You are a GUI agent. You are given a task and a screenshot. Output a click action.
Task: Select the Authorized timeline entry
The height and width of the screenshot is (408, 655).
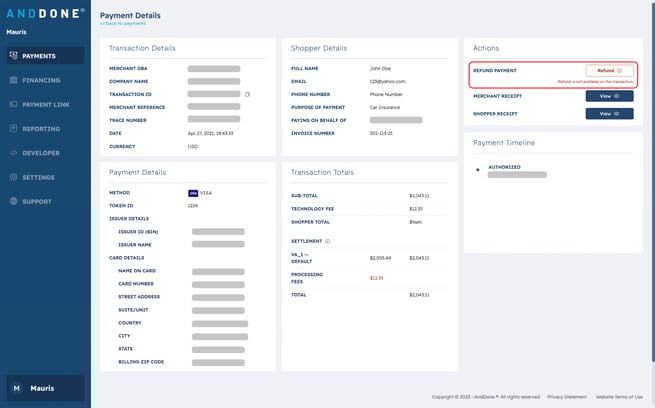coord(504,168)
